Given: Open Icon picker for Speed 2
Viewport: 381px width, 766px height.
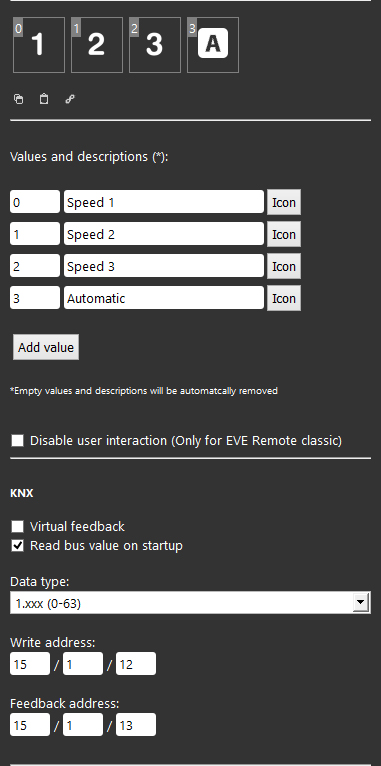Looking at the screenshot, I should [x=284, y=234].
